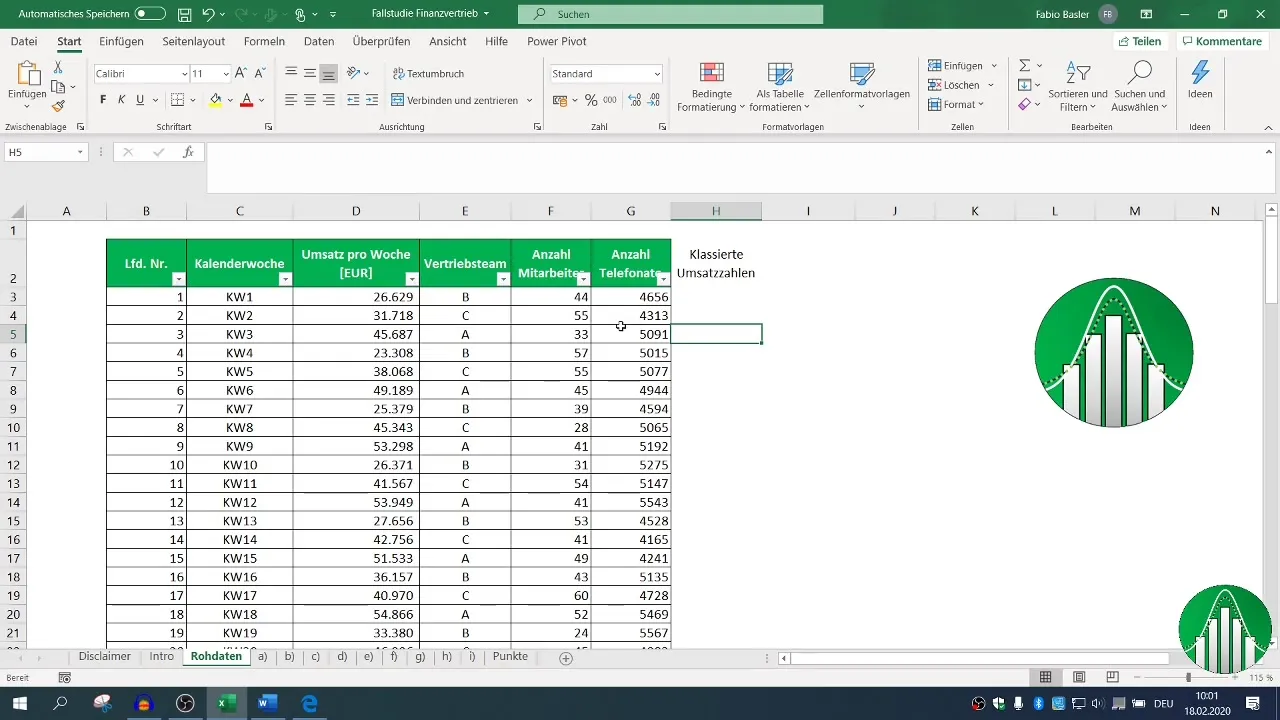This screenshot has height=720, width=1280.
Task: Open the Datei menu
Action: [x=24, y=41]
